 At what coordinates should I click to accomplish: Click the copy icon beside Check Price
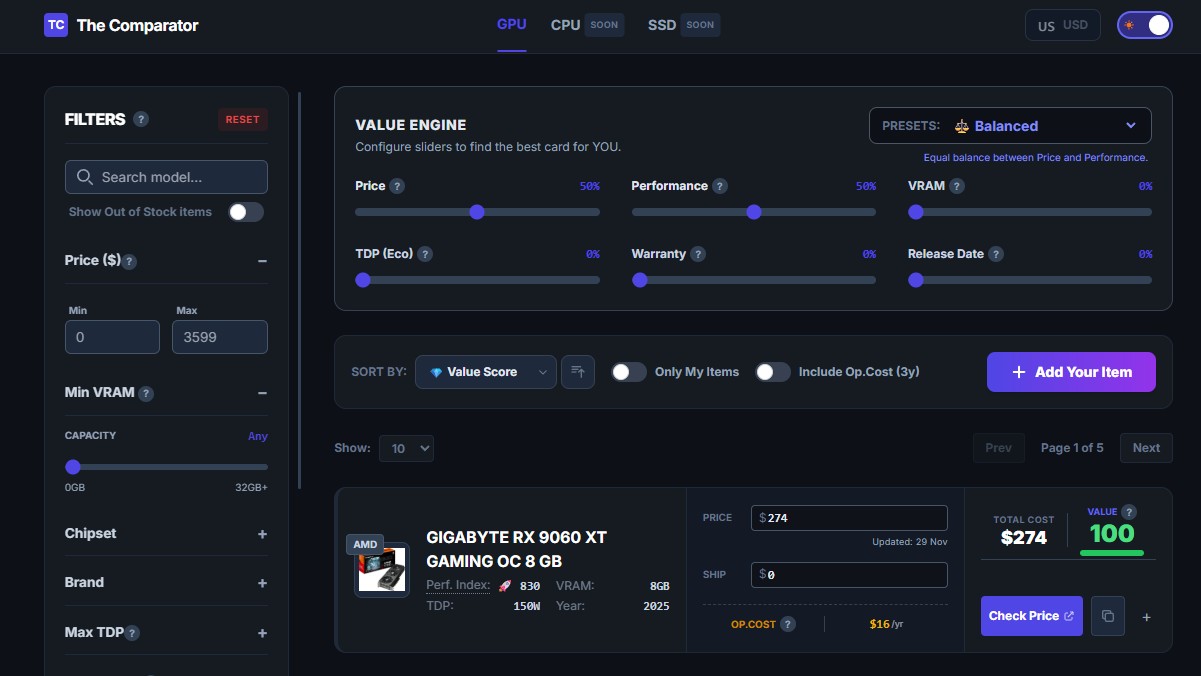point(1108,616)
